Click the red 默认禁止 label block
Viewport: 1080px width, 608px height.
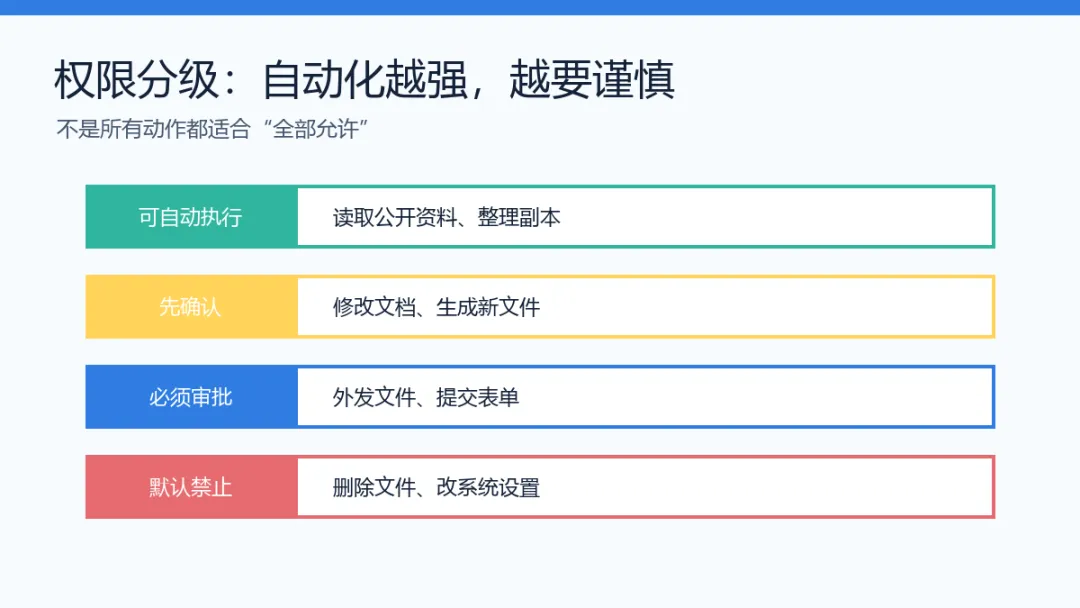191,487
